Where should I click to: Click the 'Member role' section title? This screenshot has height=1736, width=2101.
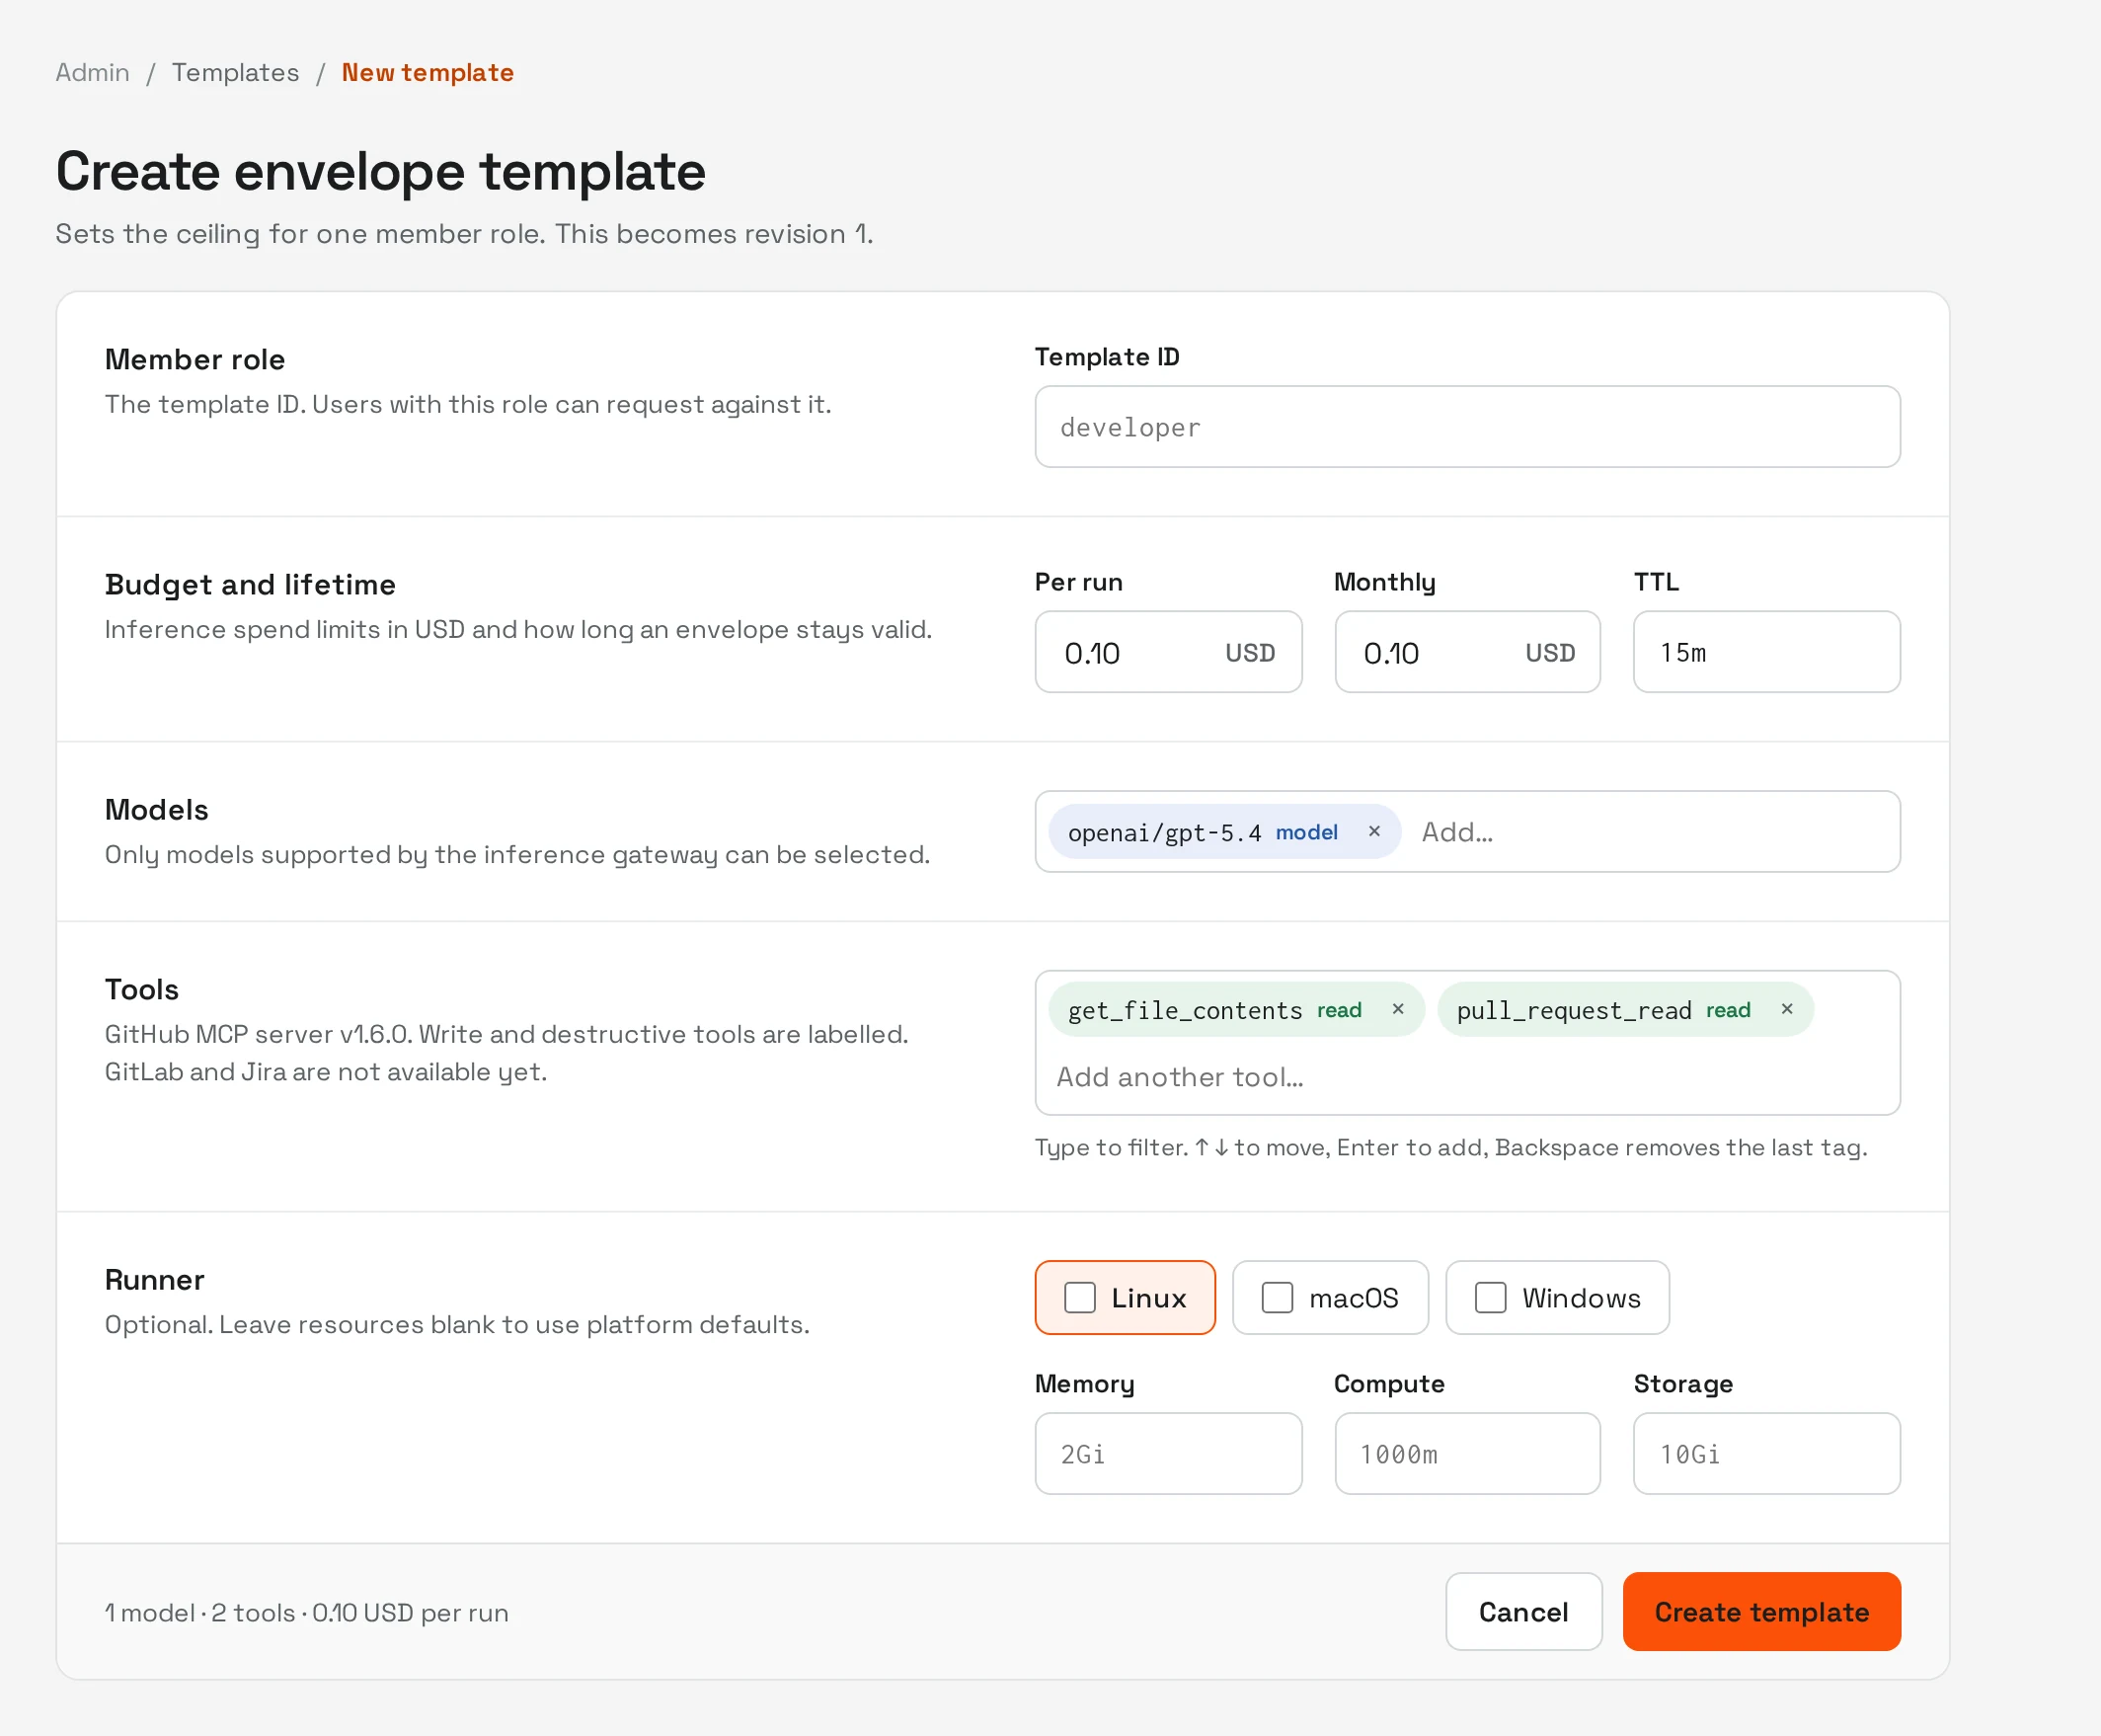(x=195, y=359)
